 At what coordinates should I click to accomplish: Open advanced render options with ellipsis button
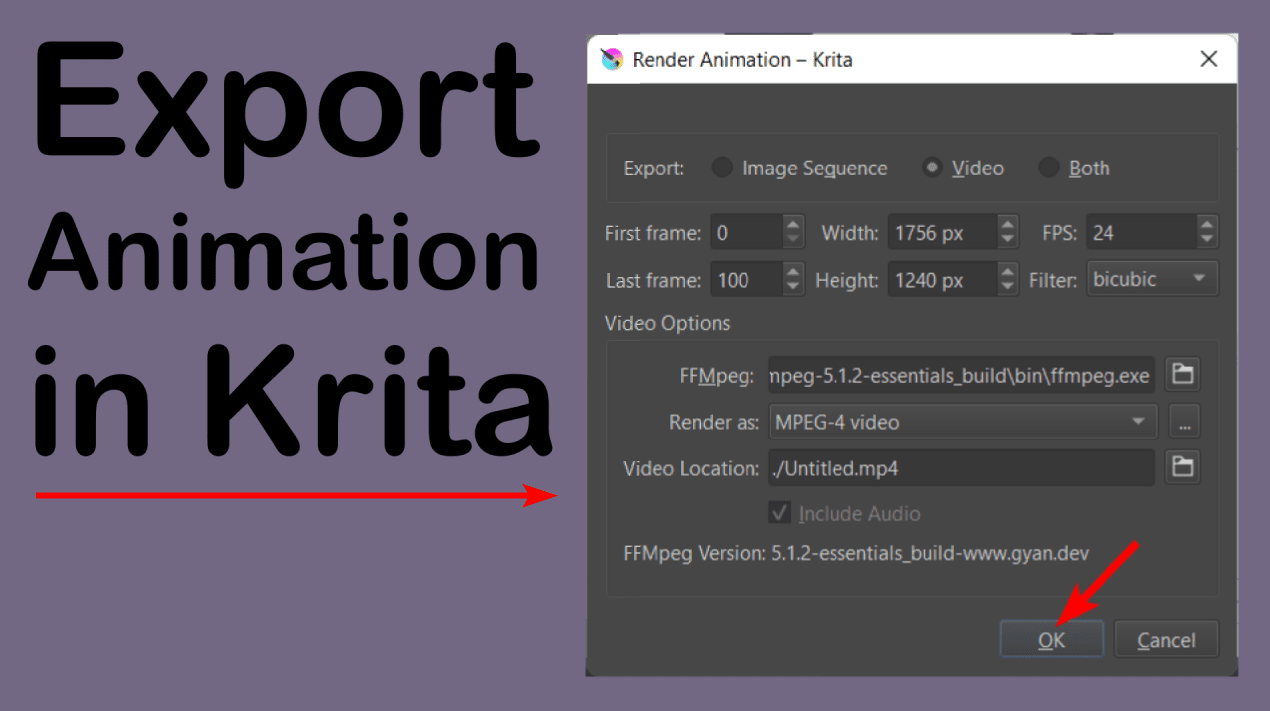click(x=1184, y=422)
